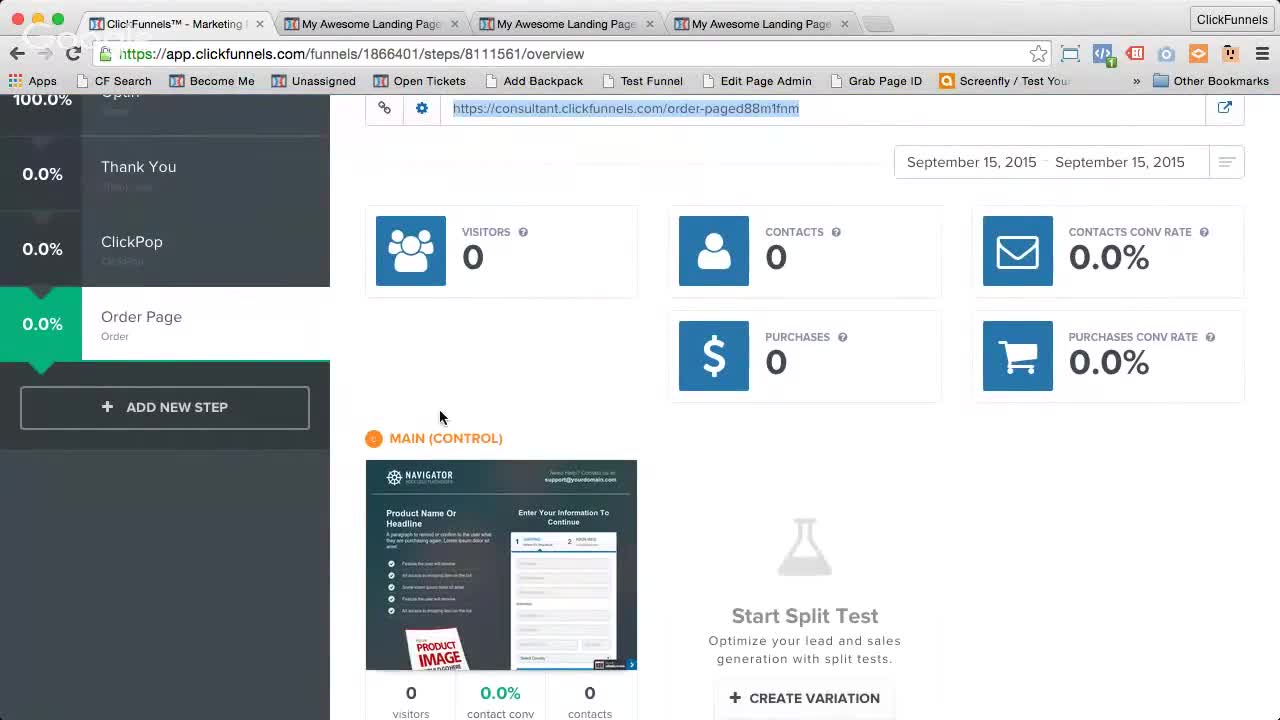This screenshot has width=1280, height=720.
Task: Show help tooltip for Purchases
Action: (x=842, y=337)
